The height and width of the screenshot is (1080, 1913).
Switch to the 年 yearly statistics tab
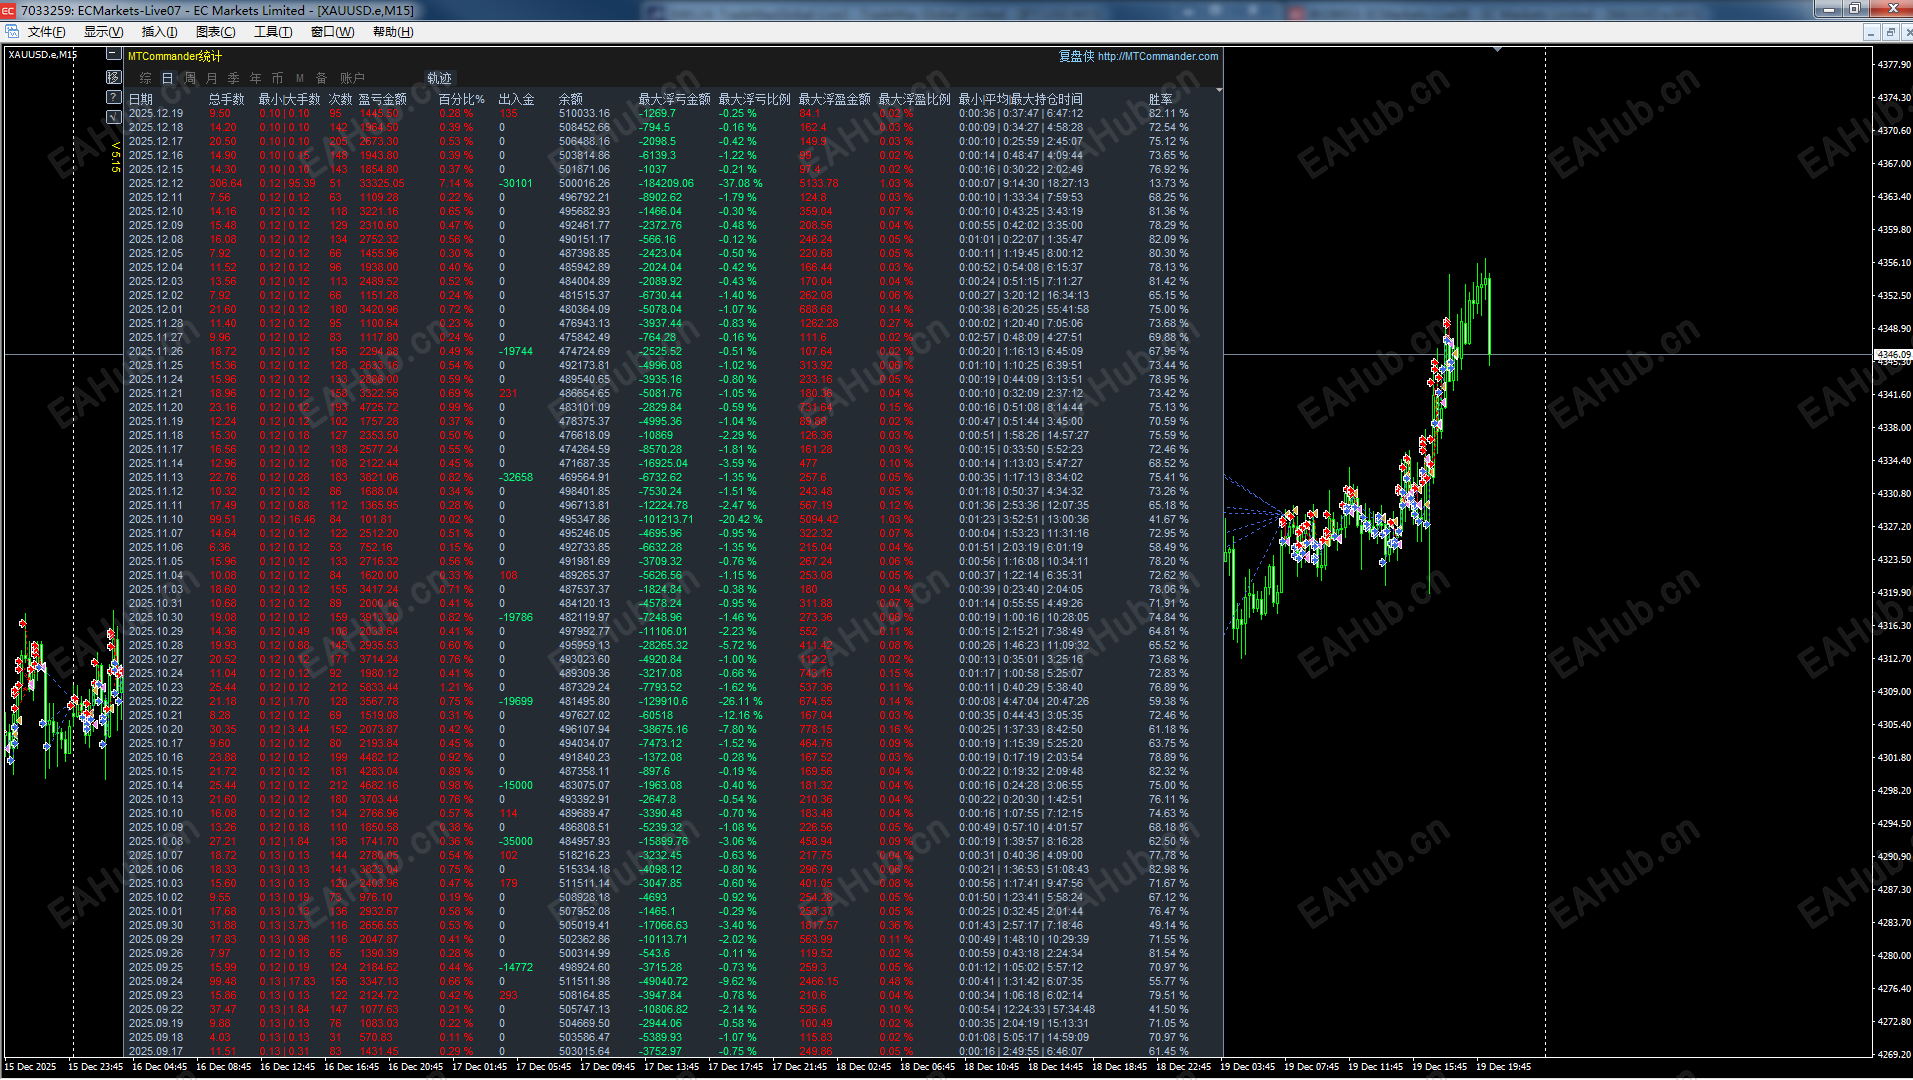click(x=255, y=77)
